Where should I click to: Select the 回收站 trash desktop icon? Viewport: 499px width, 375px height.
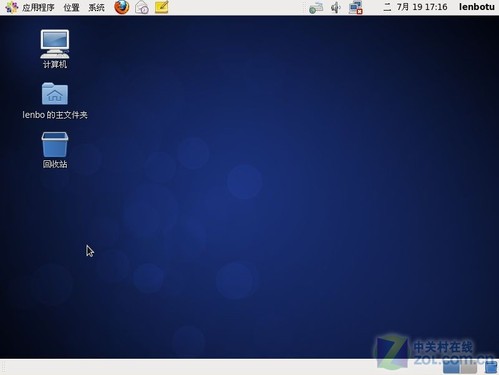click(55, 150)
